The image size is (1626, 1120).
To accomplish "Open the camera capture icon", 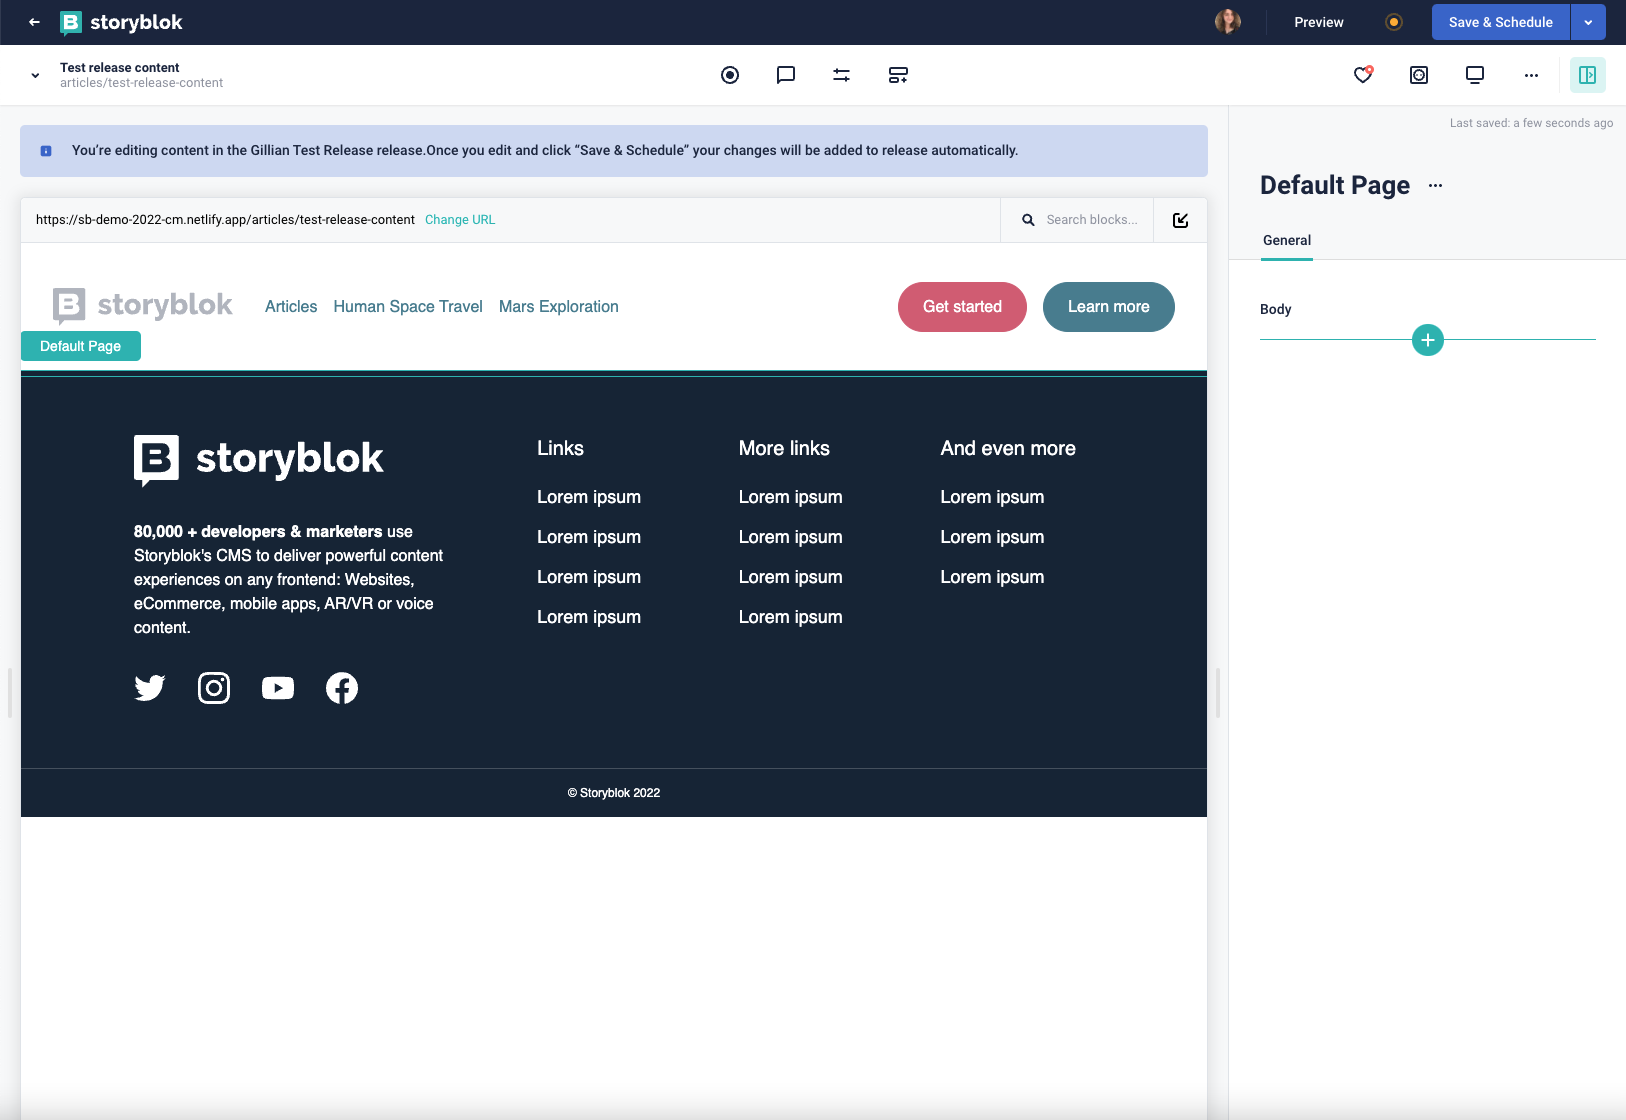I will pyautogui.click(x=1419, y=75).
